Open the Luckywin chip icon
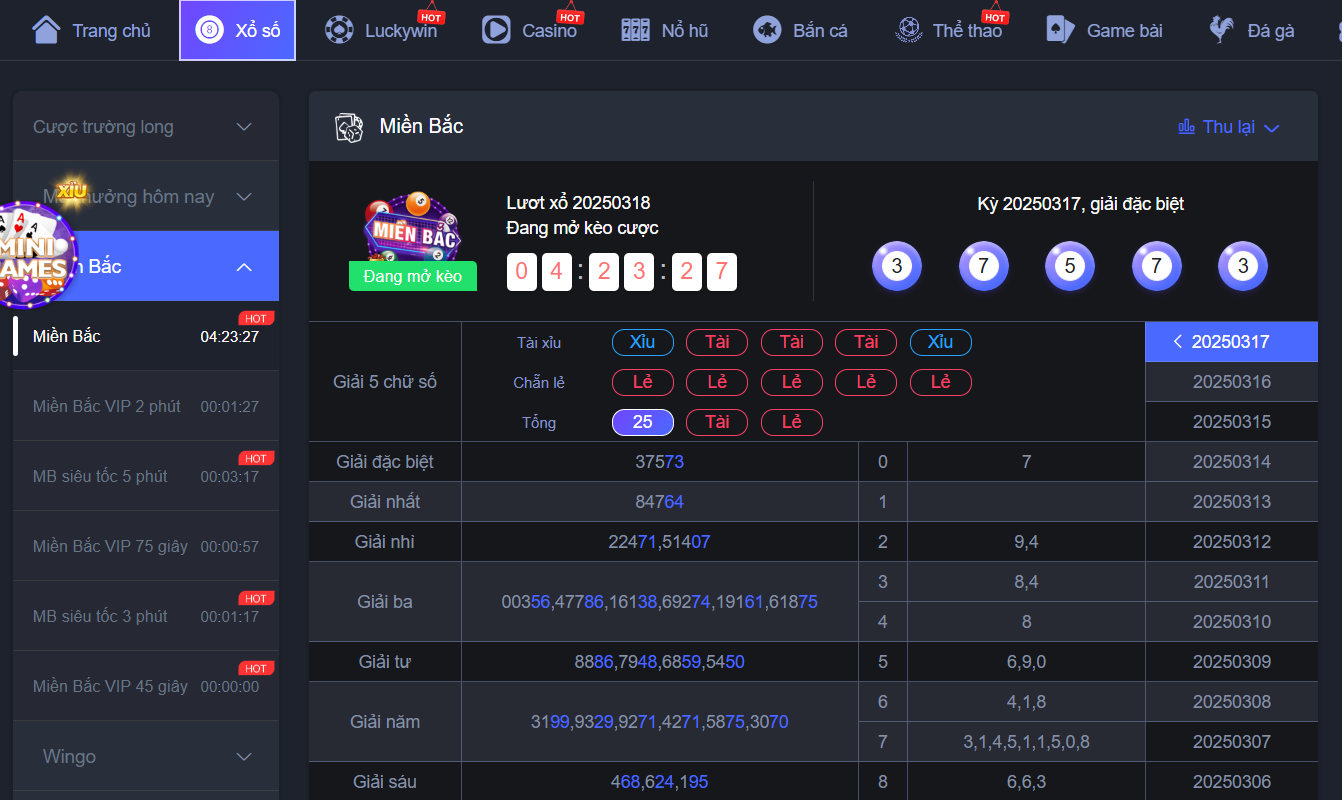Image resolution: width=1342 pixels, height=800 pixels. point(340,30)
